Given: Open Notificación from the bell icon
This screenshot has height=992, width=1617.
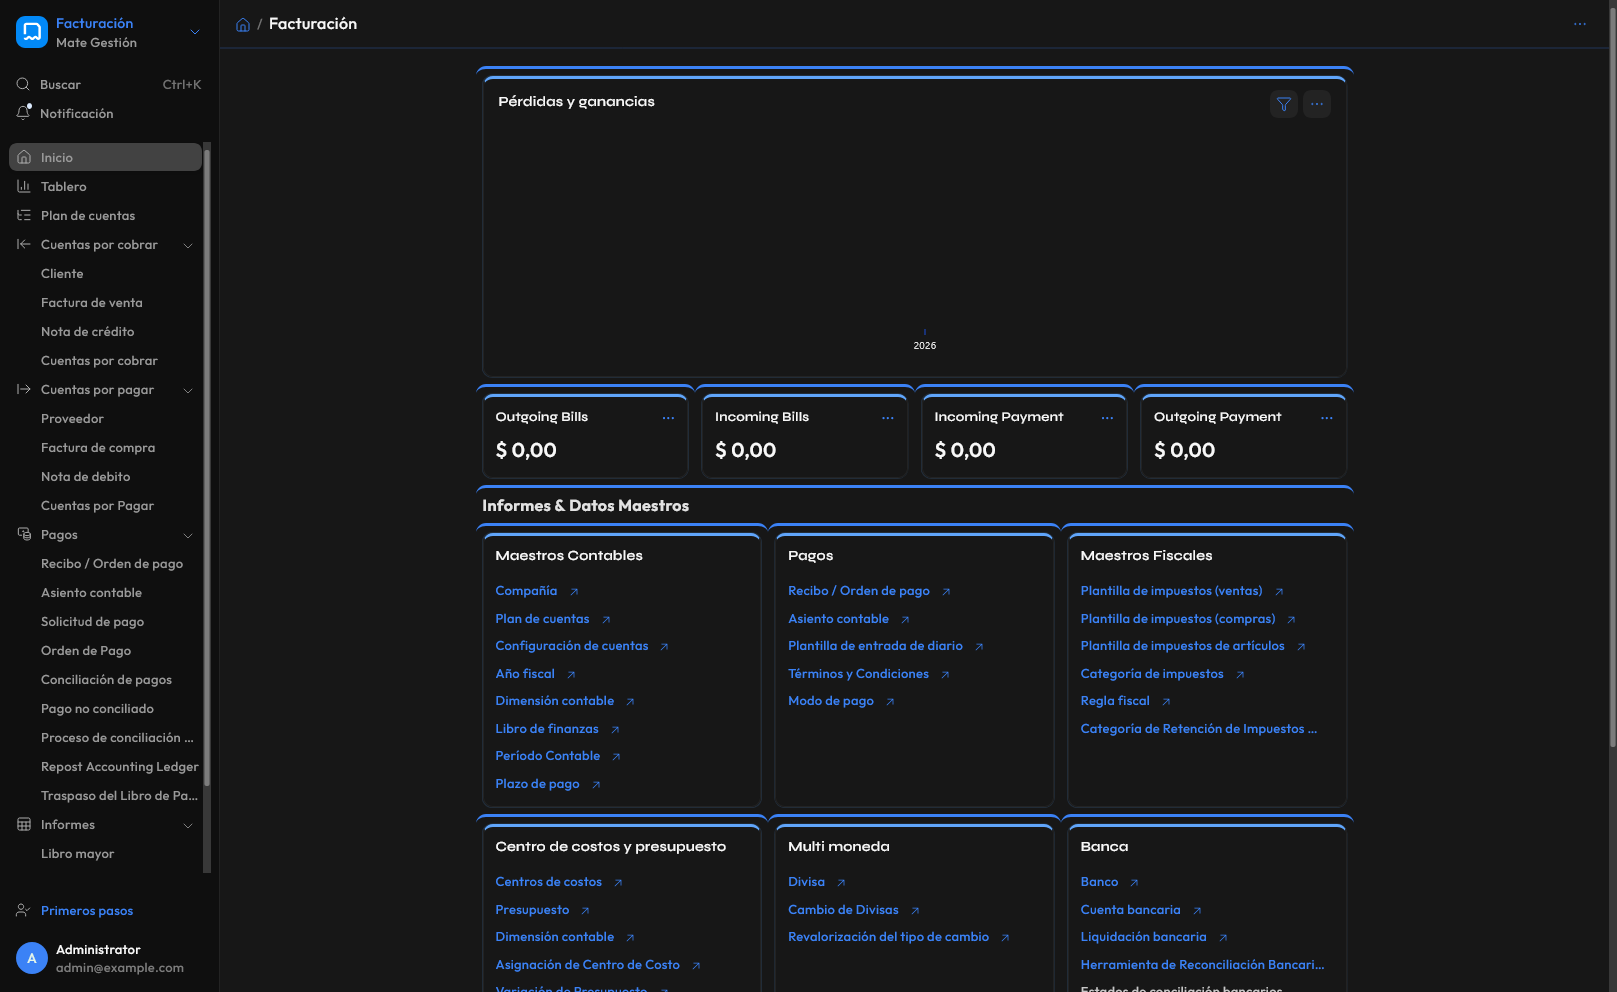Looking at the screenshot, I should click(23, 113).
